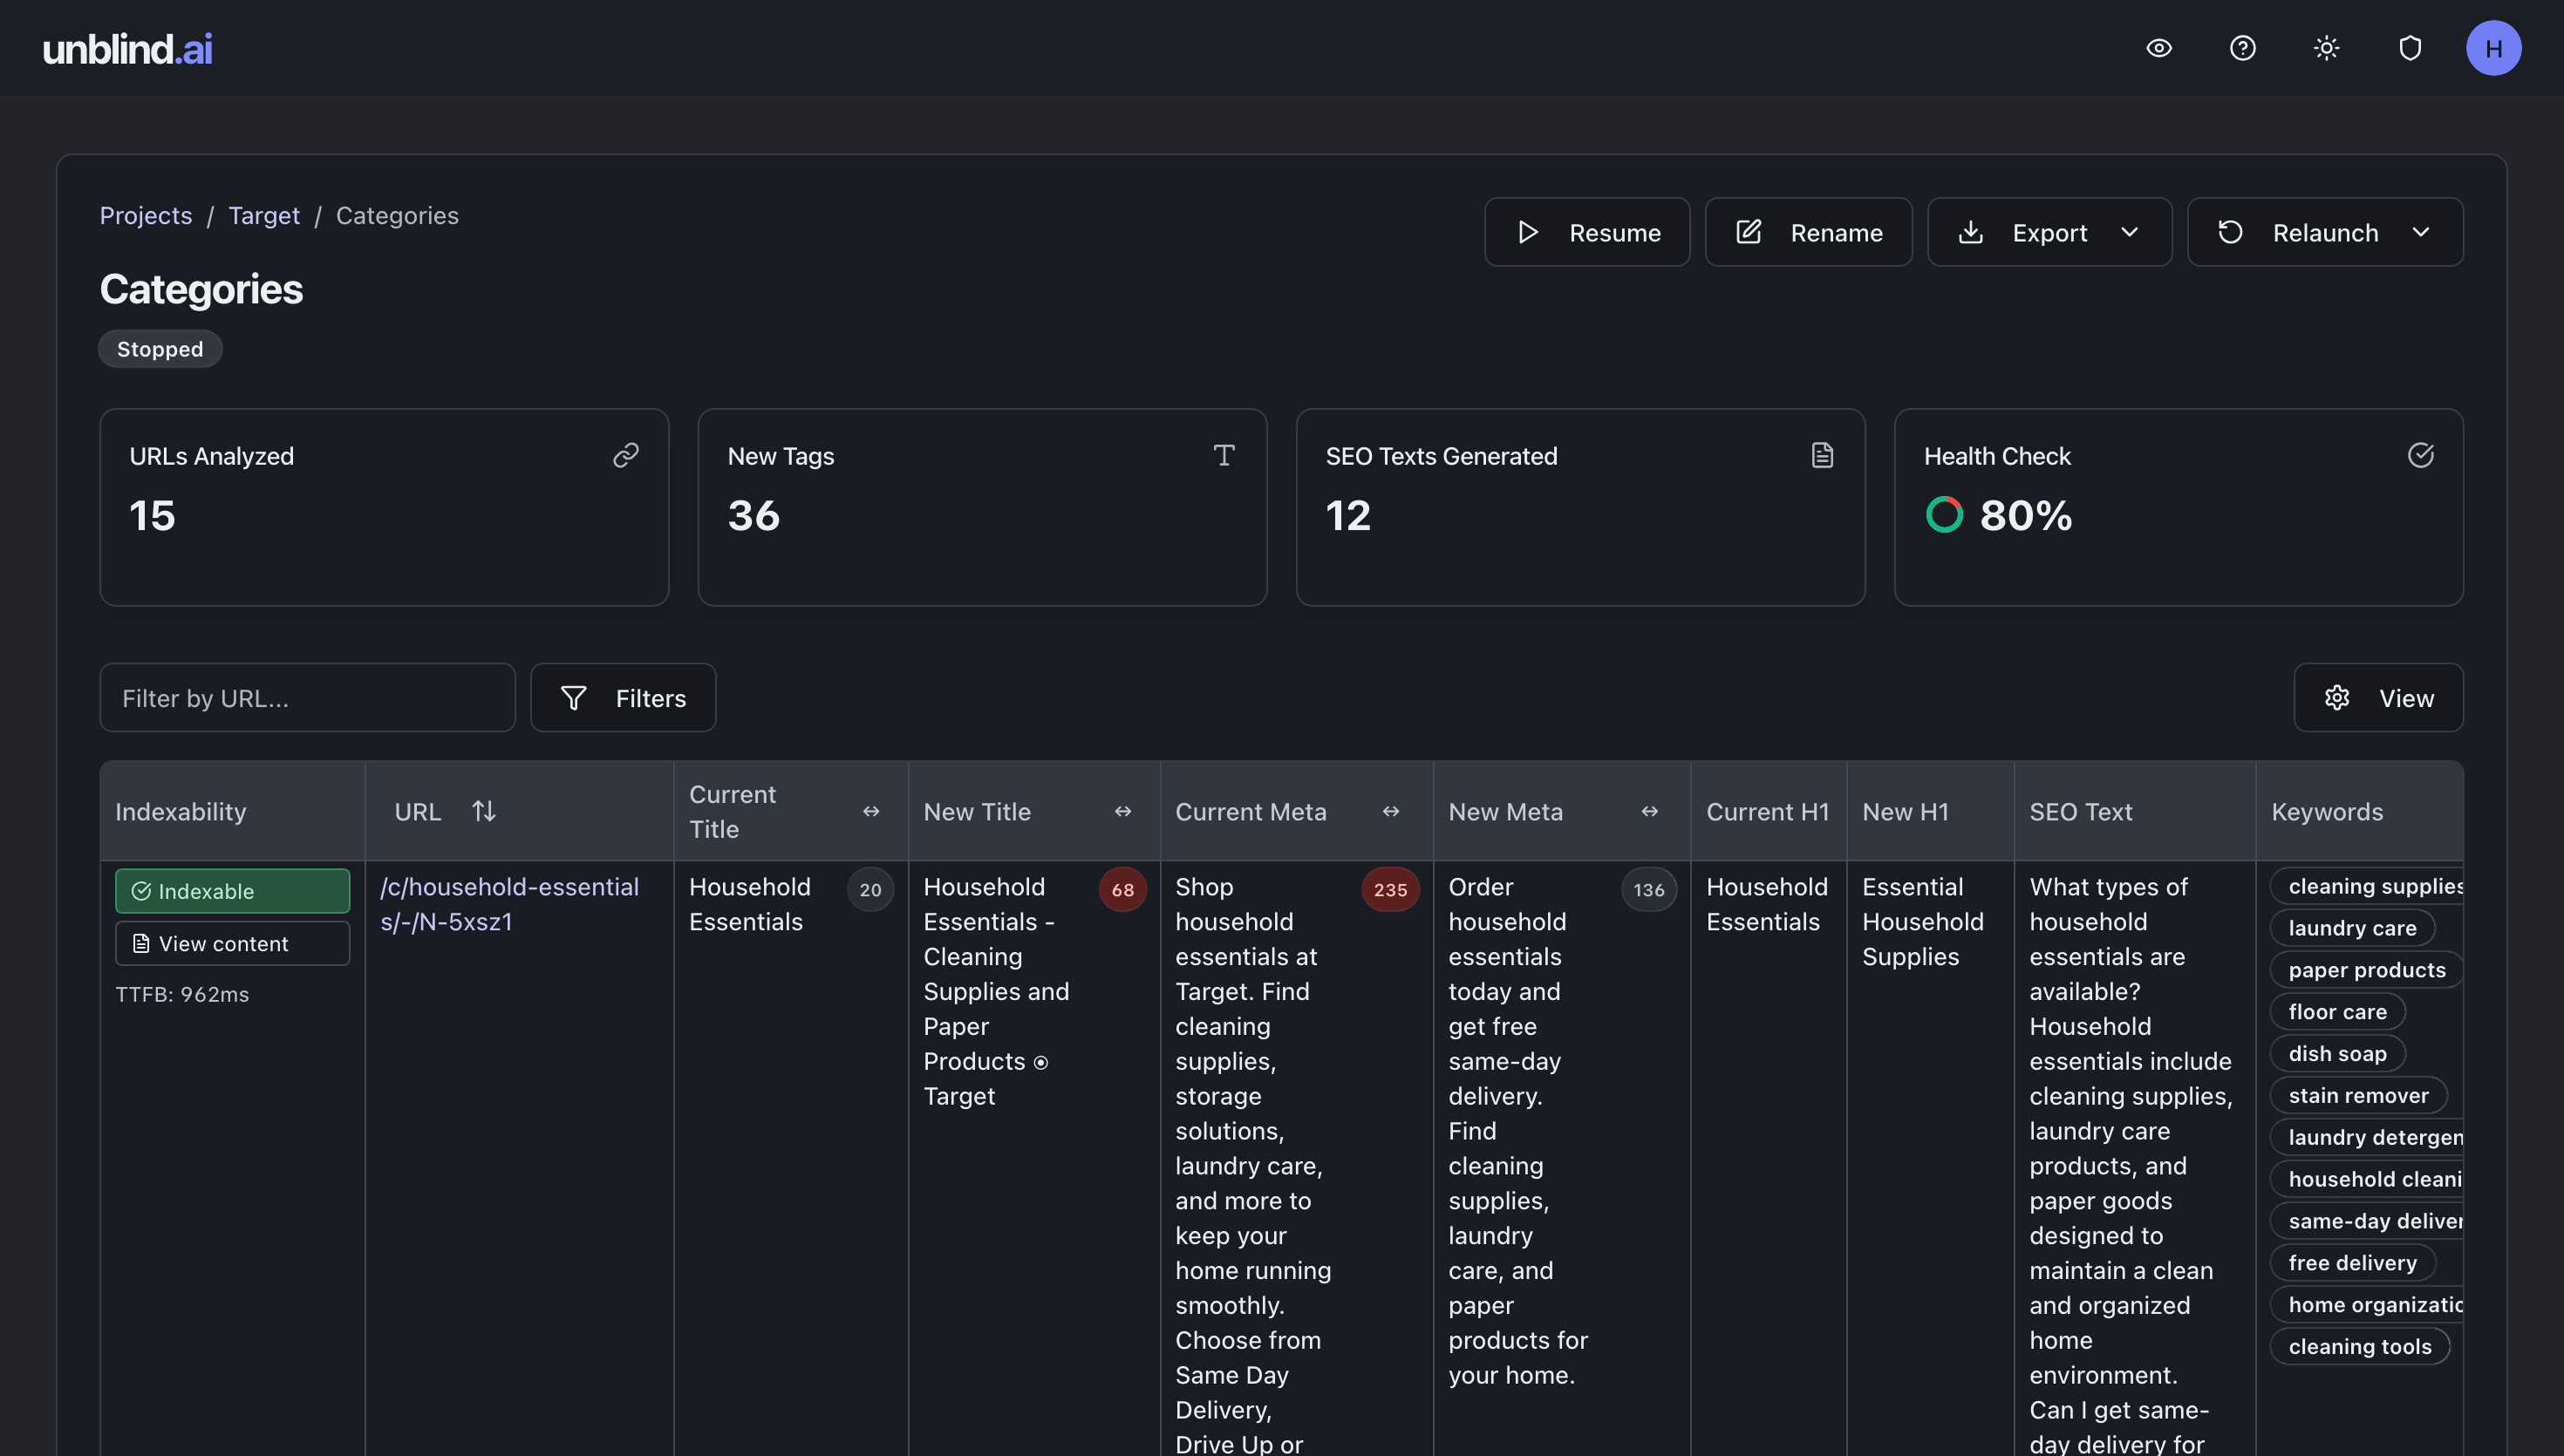Click the checkmark icon on Health Check card
The width and height of the screenshot is (2564, 1456).
(2421, 455)
